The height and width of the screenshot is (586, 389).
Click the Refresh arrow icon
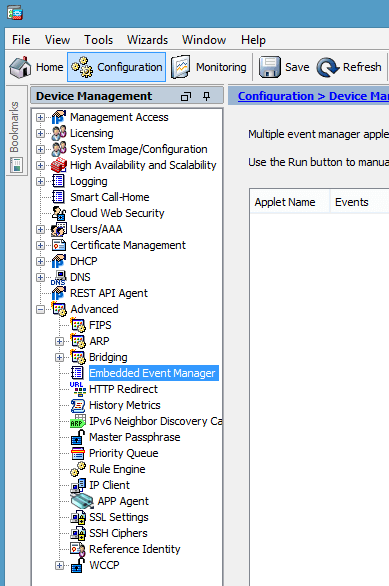pyautogui.click(x=327, y=67)
